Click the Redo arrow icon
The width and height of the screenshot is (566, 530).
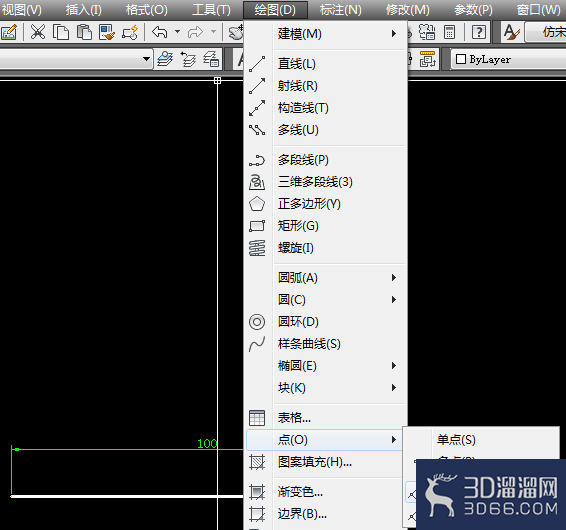tap(195, 32)
